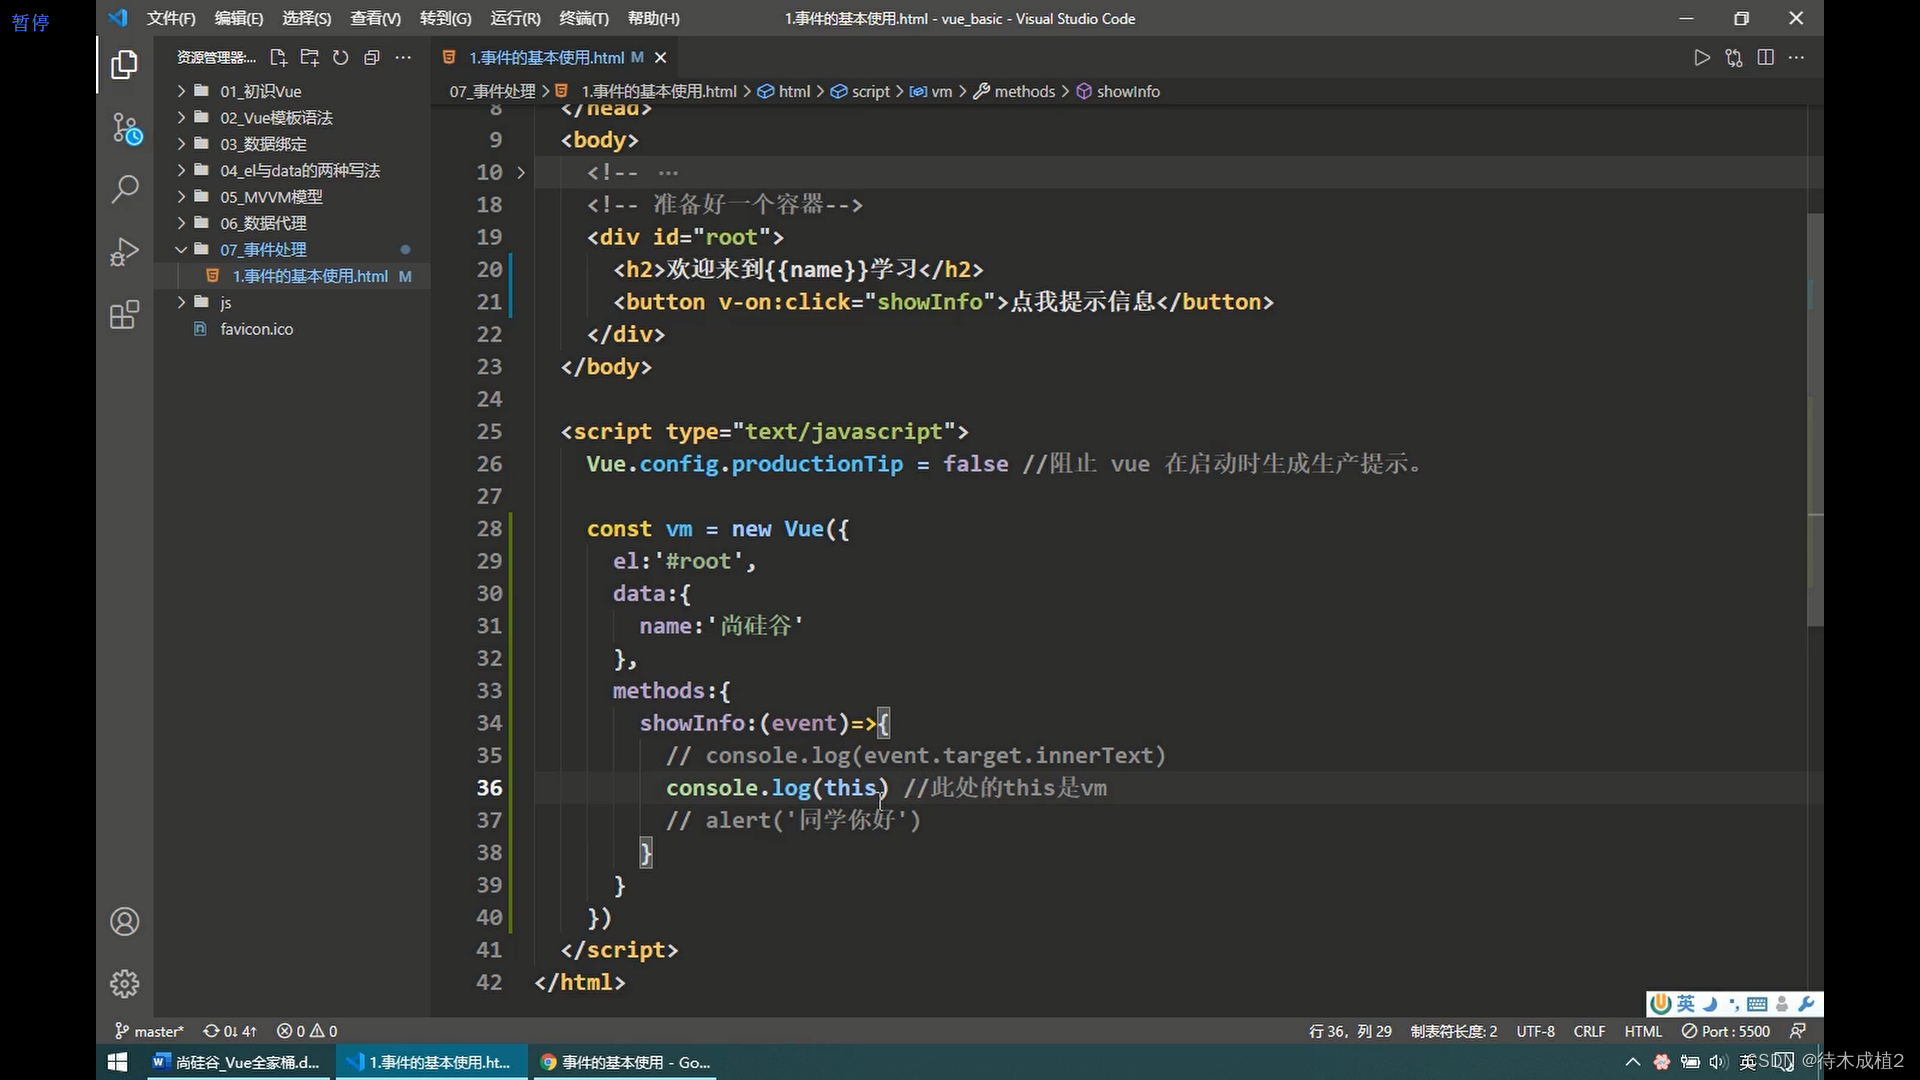Open the 帮助(H) menu

click(x=653, y=18)
